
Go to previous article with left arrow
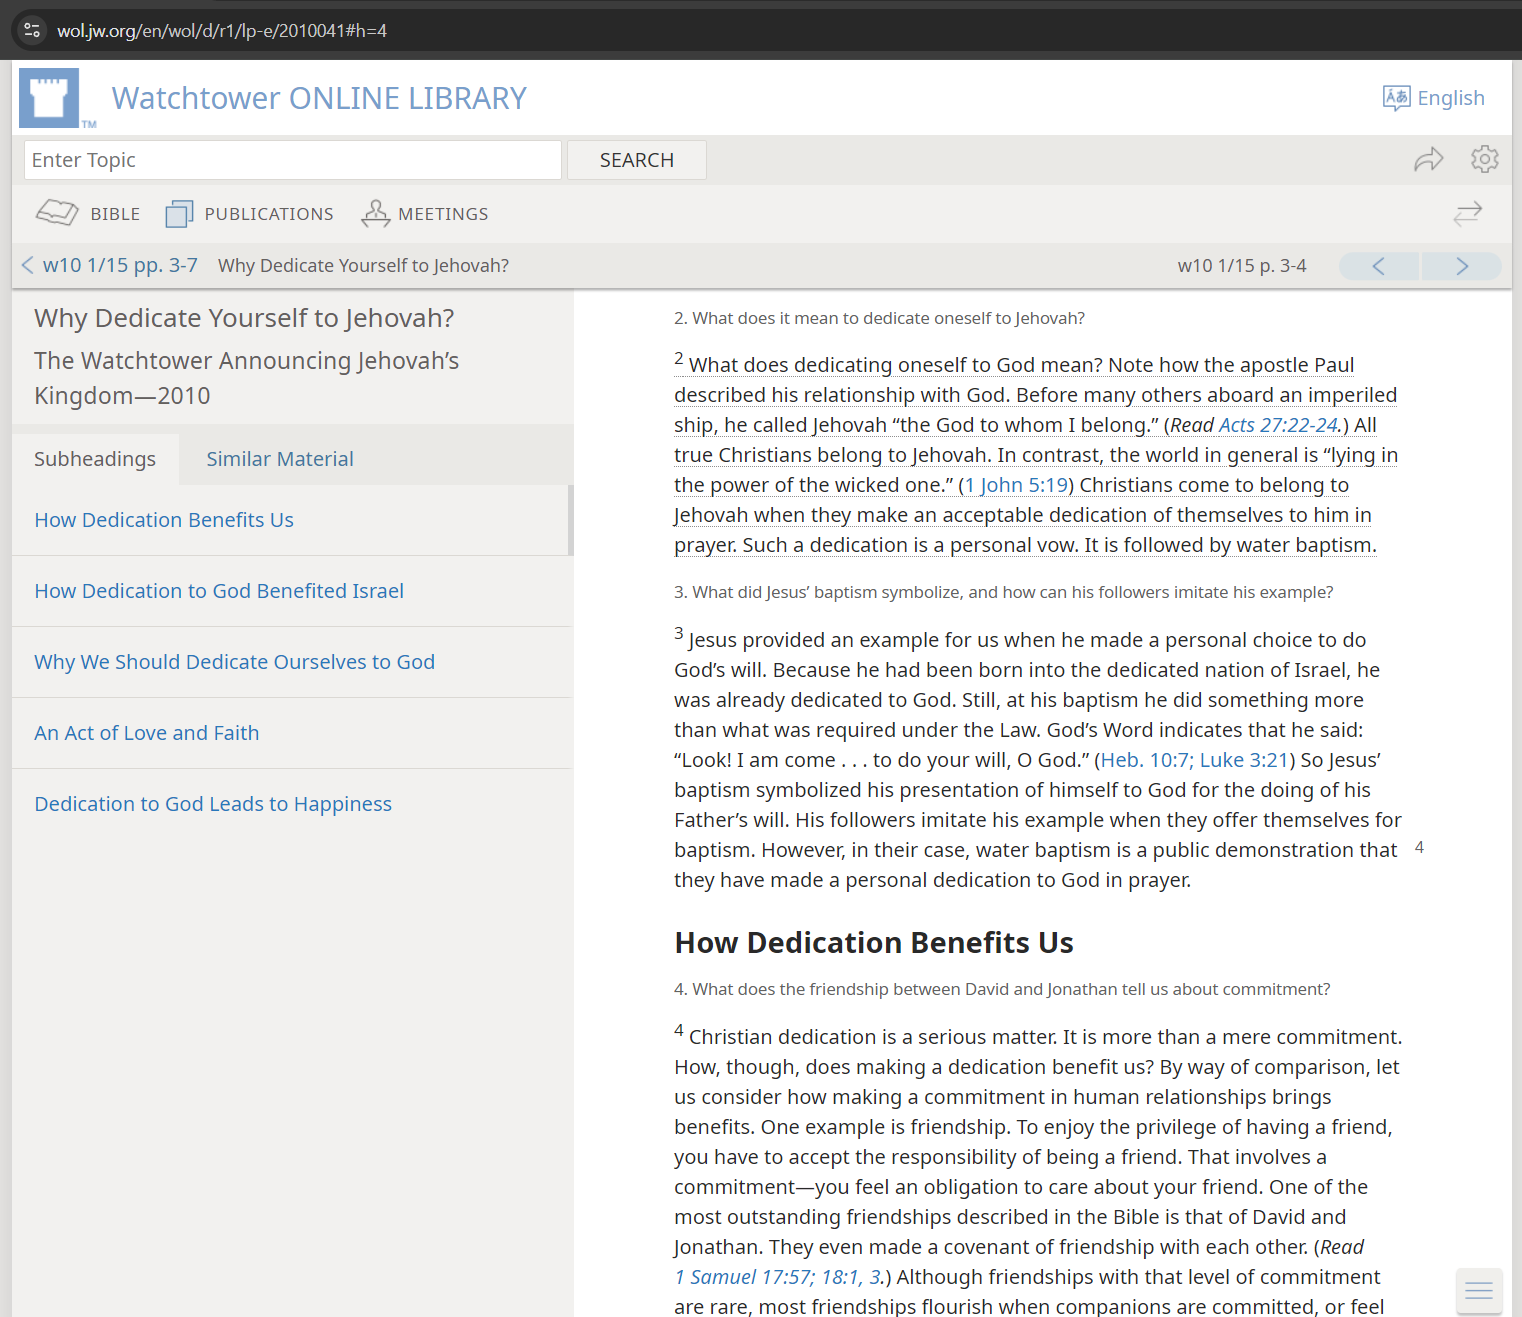[1378, 266]
